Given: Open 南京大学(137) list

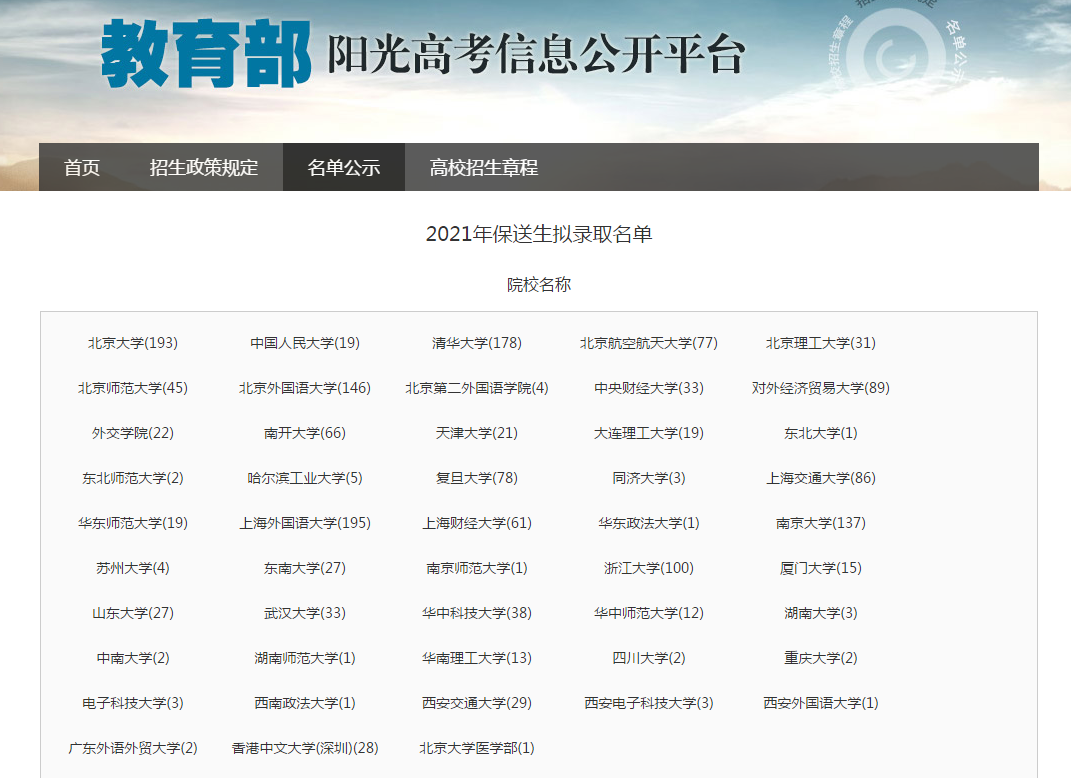Looking at the screenshot, I should [x=821, y=523].
